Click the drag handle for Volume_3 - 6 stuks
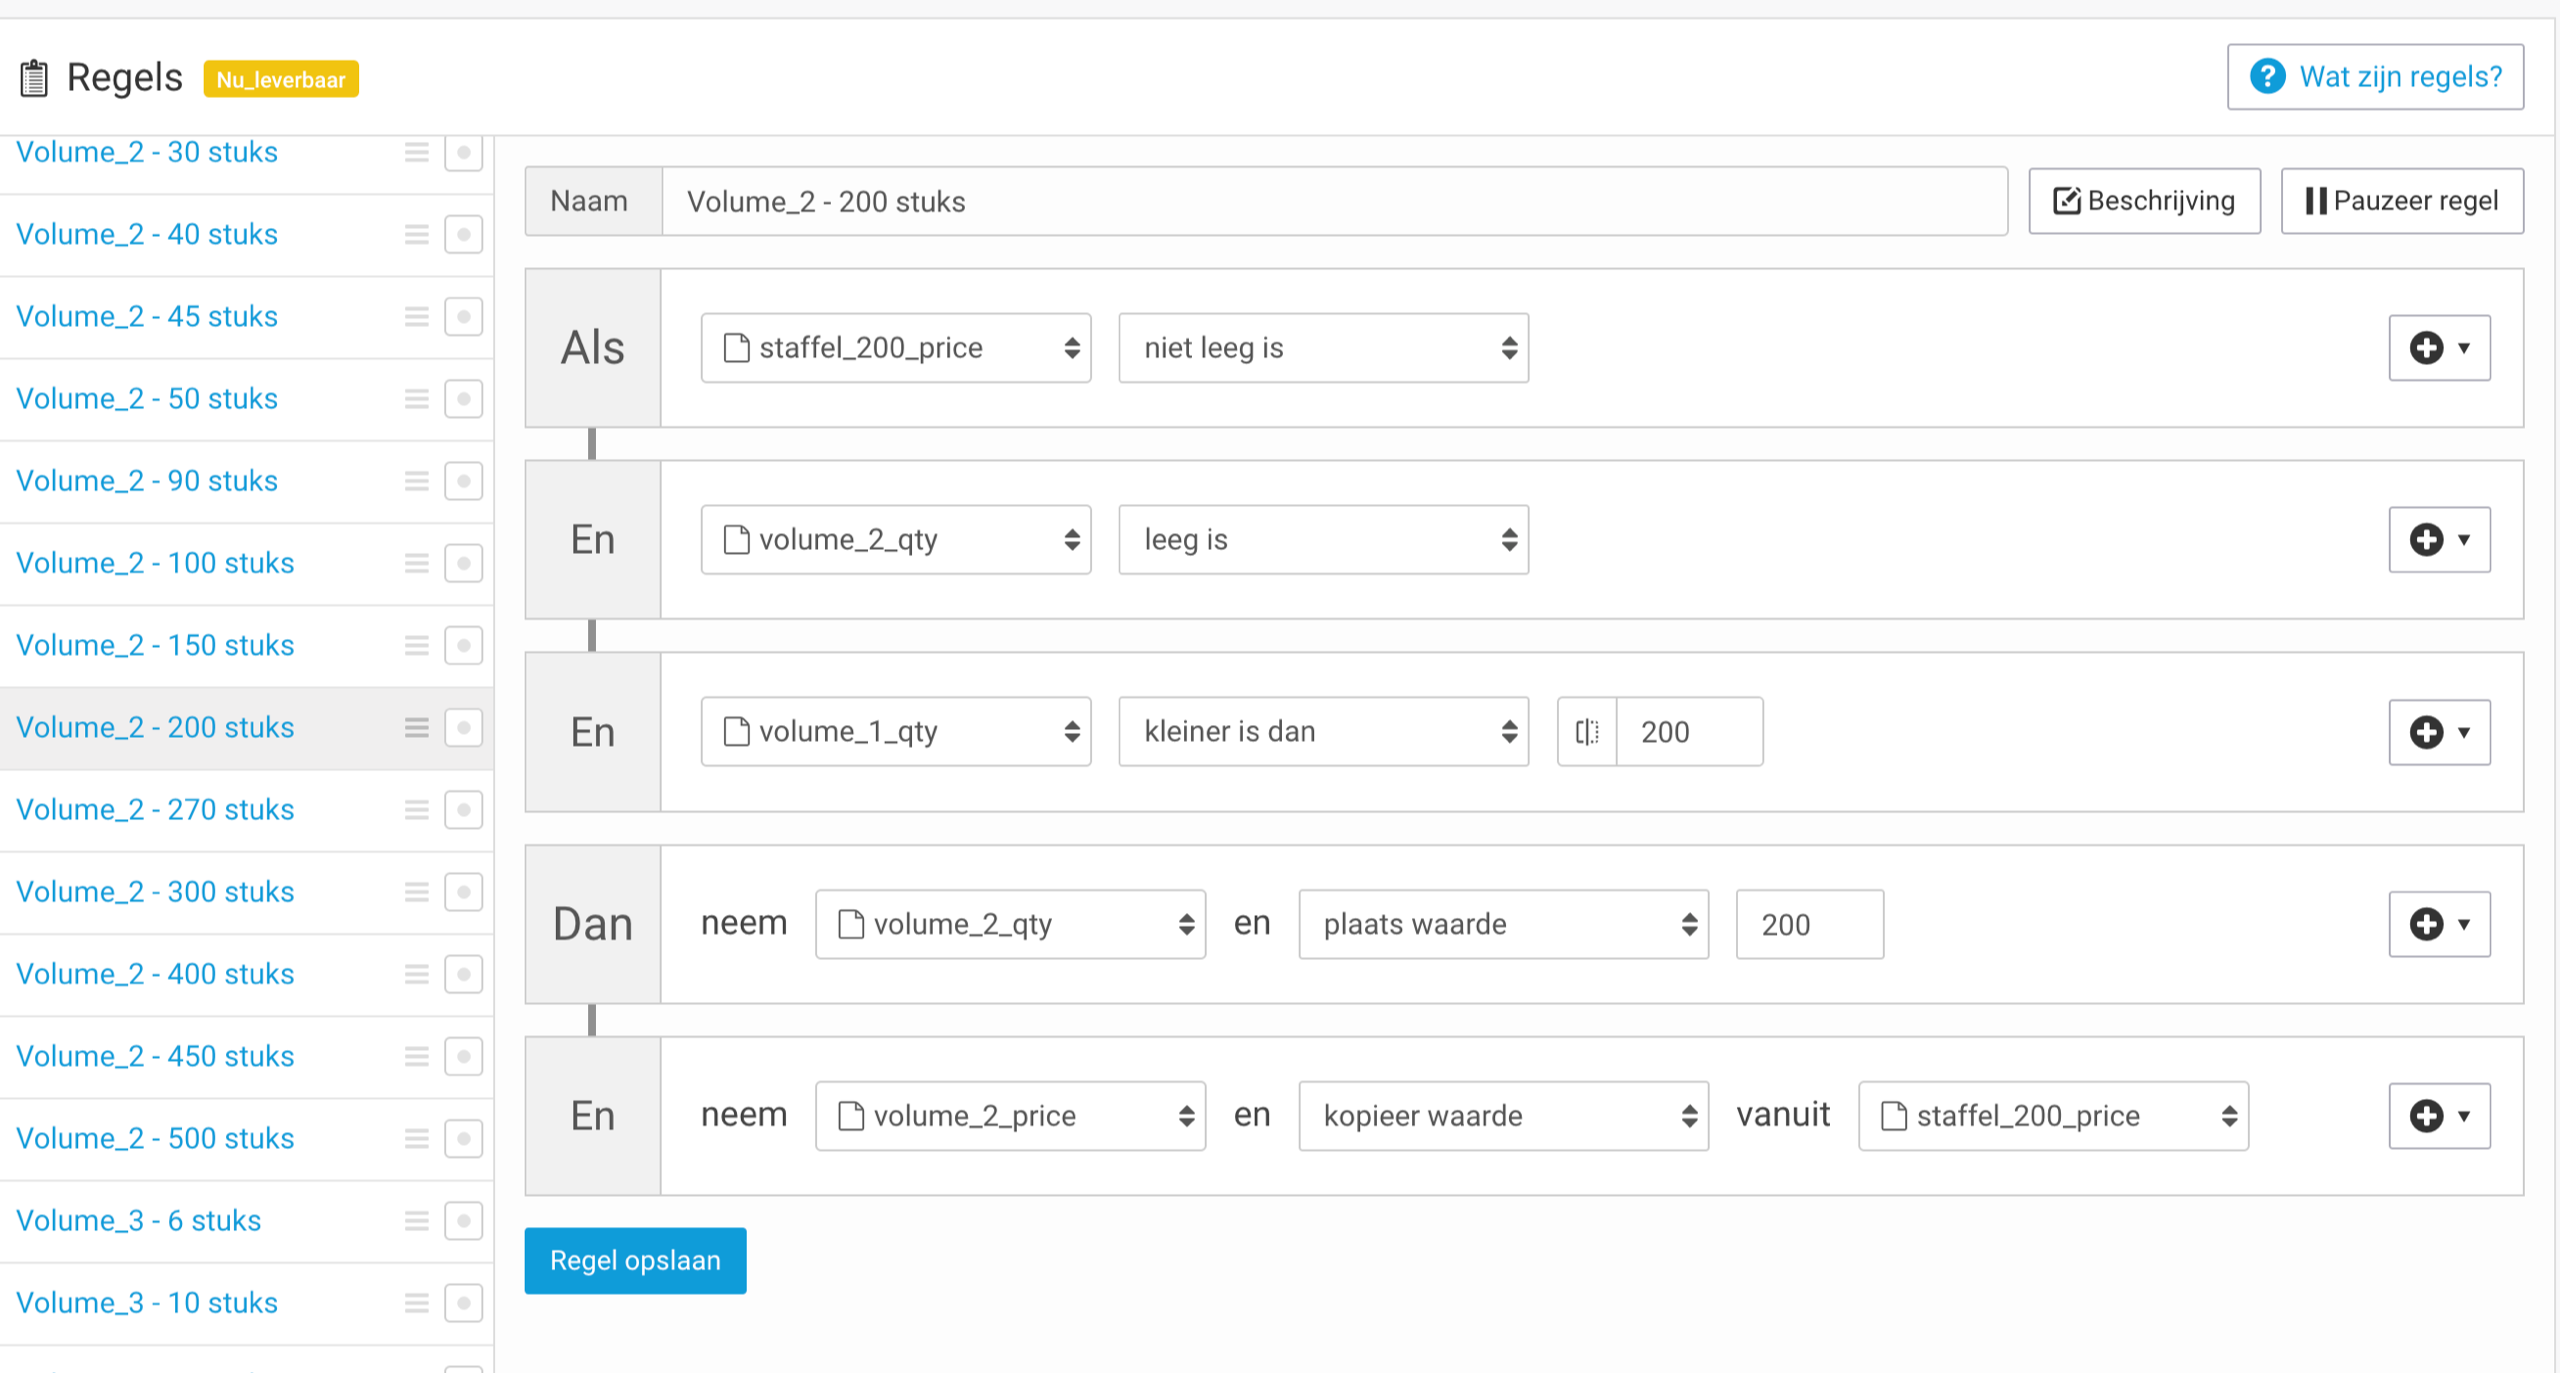 pos(417,1220)
